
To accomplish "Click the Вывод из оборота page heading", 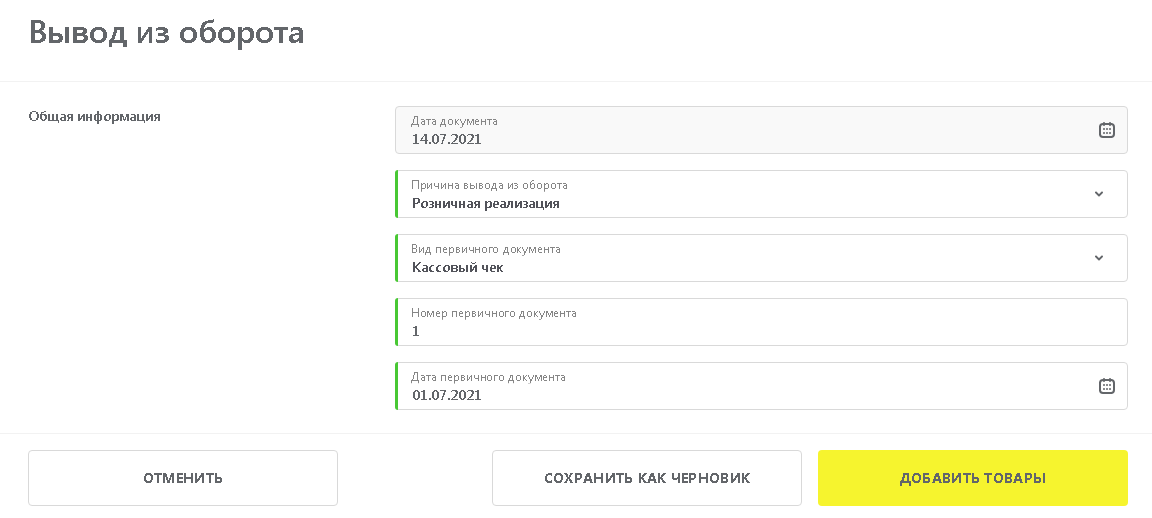I will pyautogui.click(x=166, y=33).
